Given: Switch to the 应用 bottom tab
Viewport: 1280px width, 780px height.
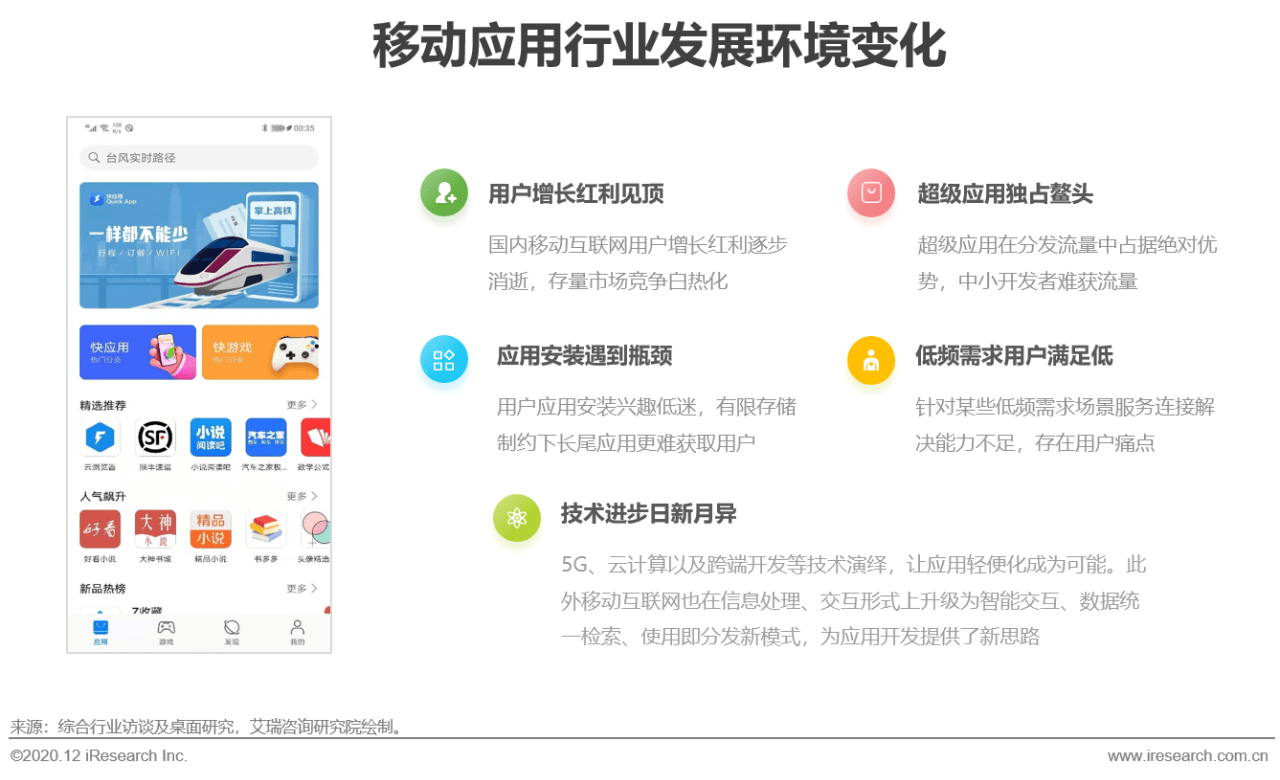Looking at the screenshot, I should [x=100, y=633].
